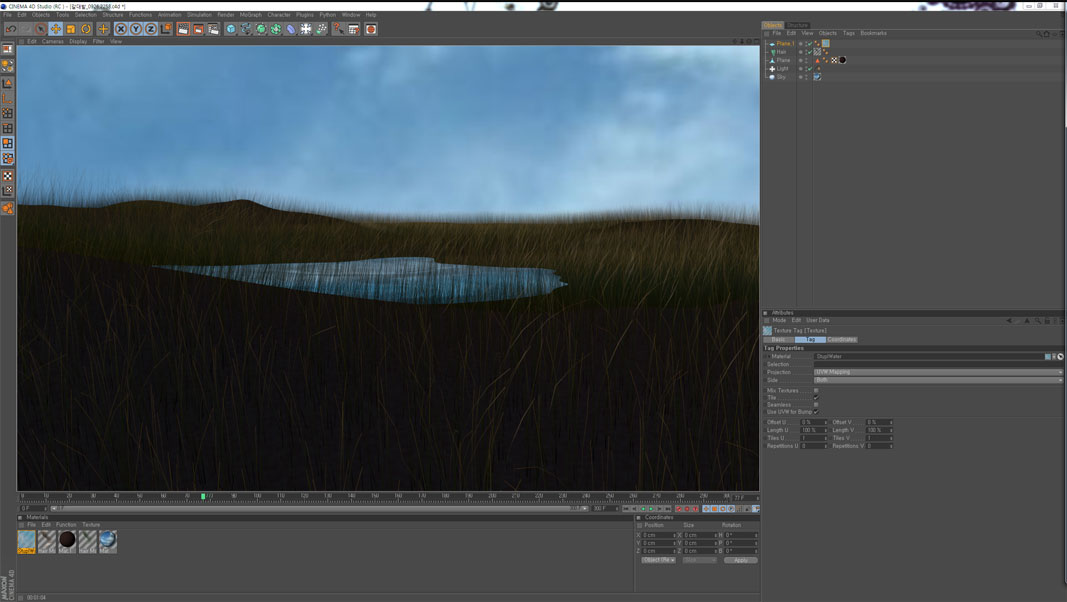Screen dimensions: 1067x602
Task: Open the light objects icon in the toolbar
Action: pyautogui.click(x=306, y=29)
